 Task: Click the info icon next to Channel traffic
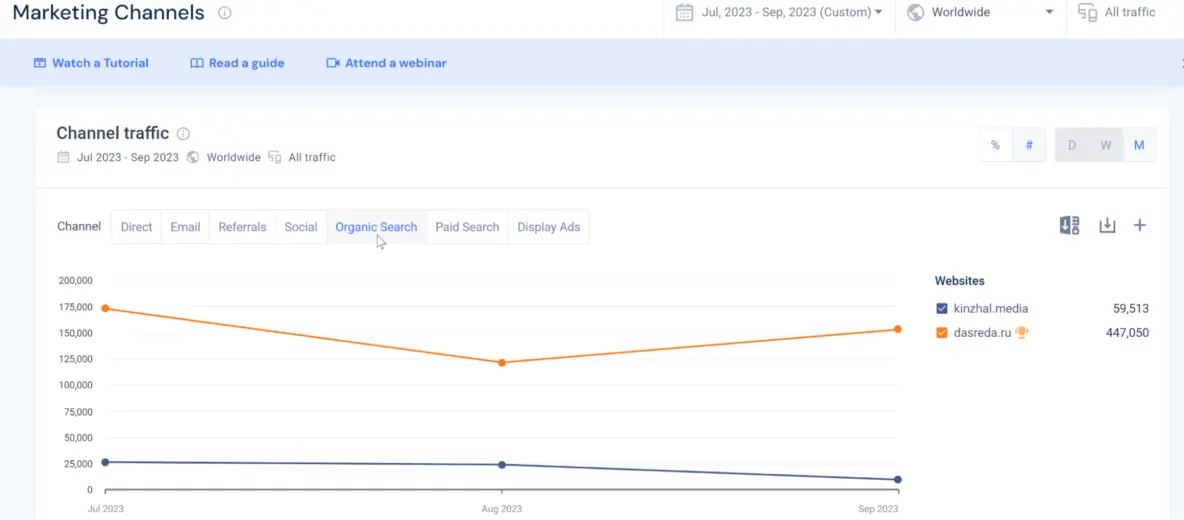(x=183, y=134)
